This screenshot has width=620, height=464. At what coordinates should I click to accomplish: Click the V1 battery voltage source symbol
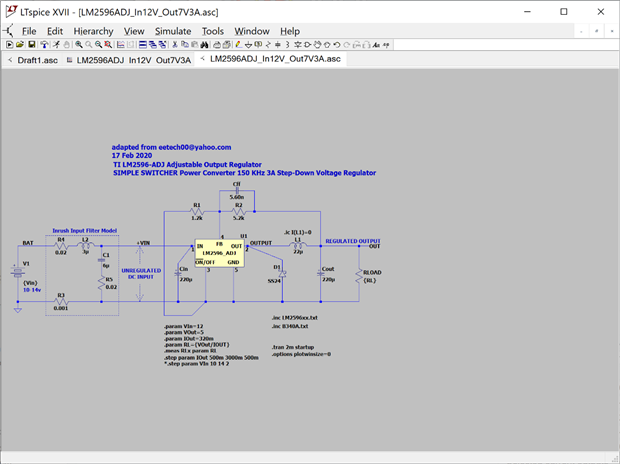tap(18, 272)
